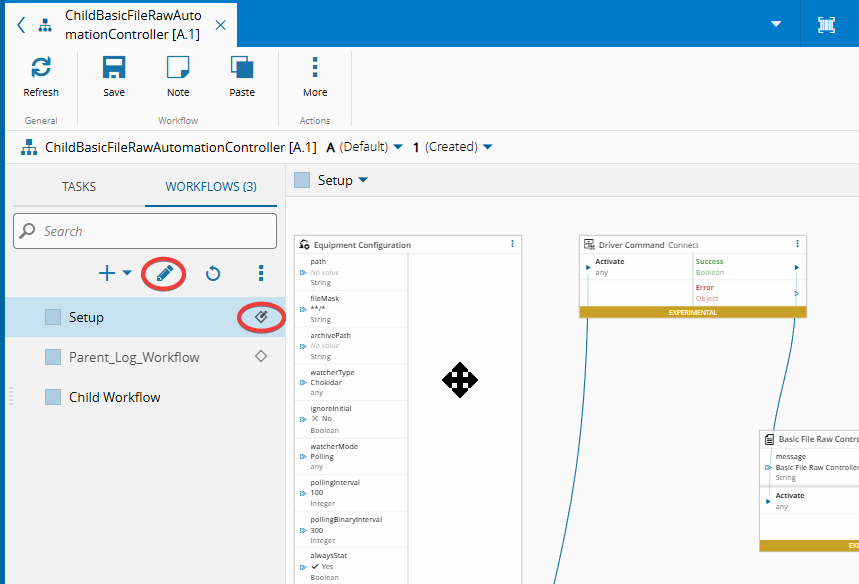Select the Setup workflow checkbox

click(x=53, y=317)
